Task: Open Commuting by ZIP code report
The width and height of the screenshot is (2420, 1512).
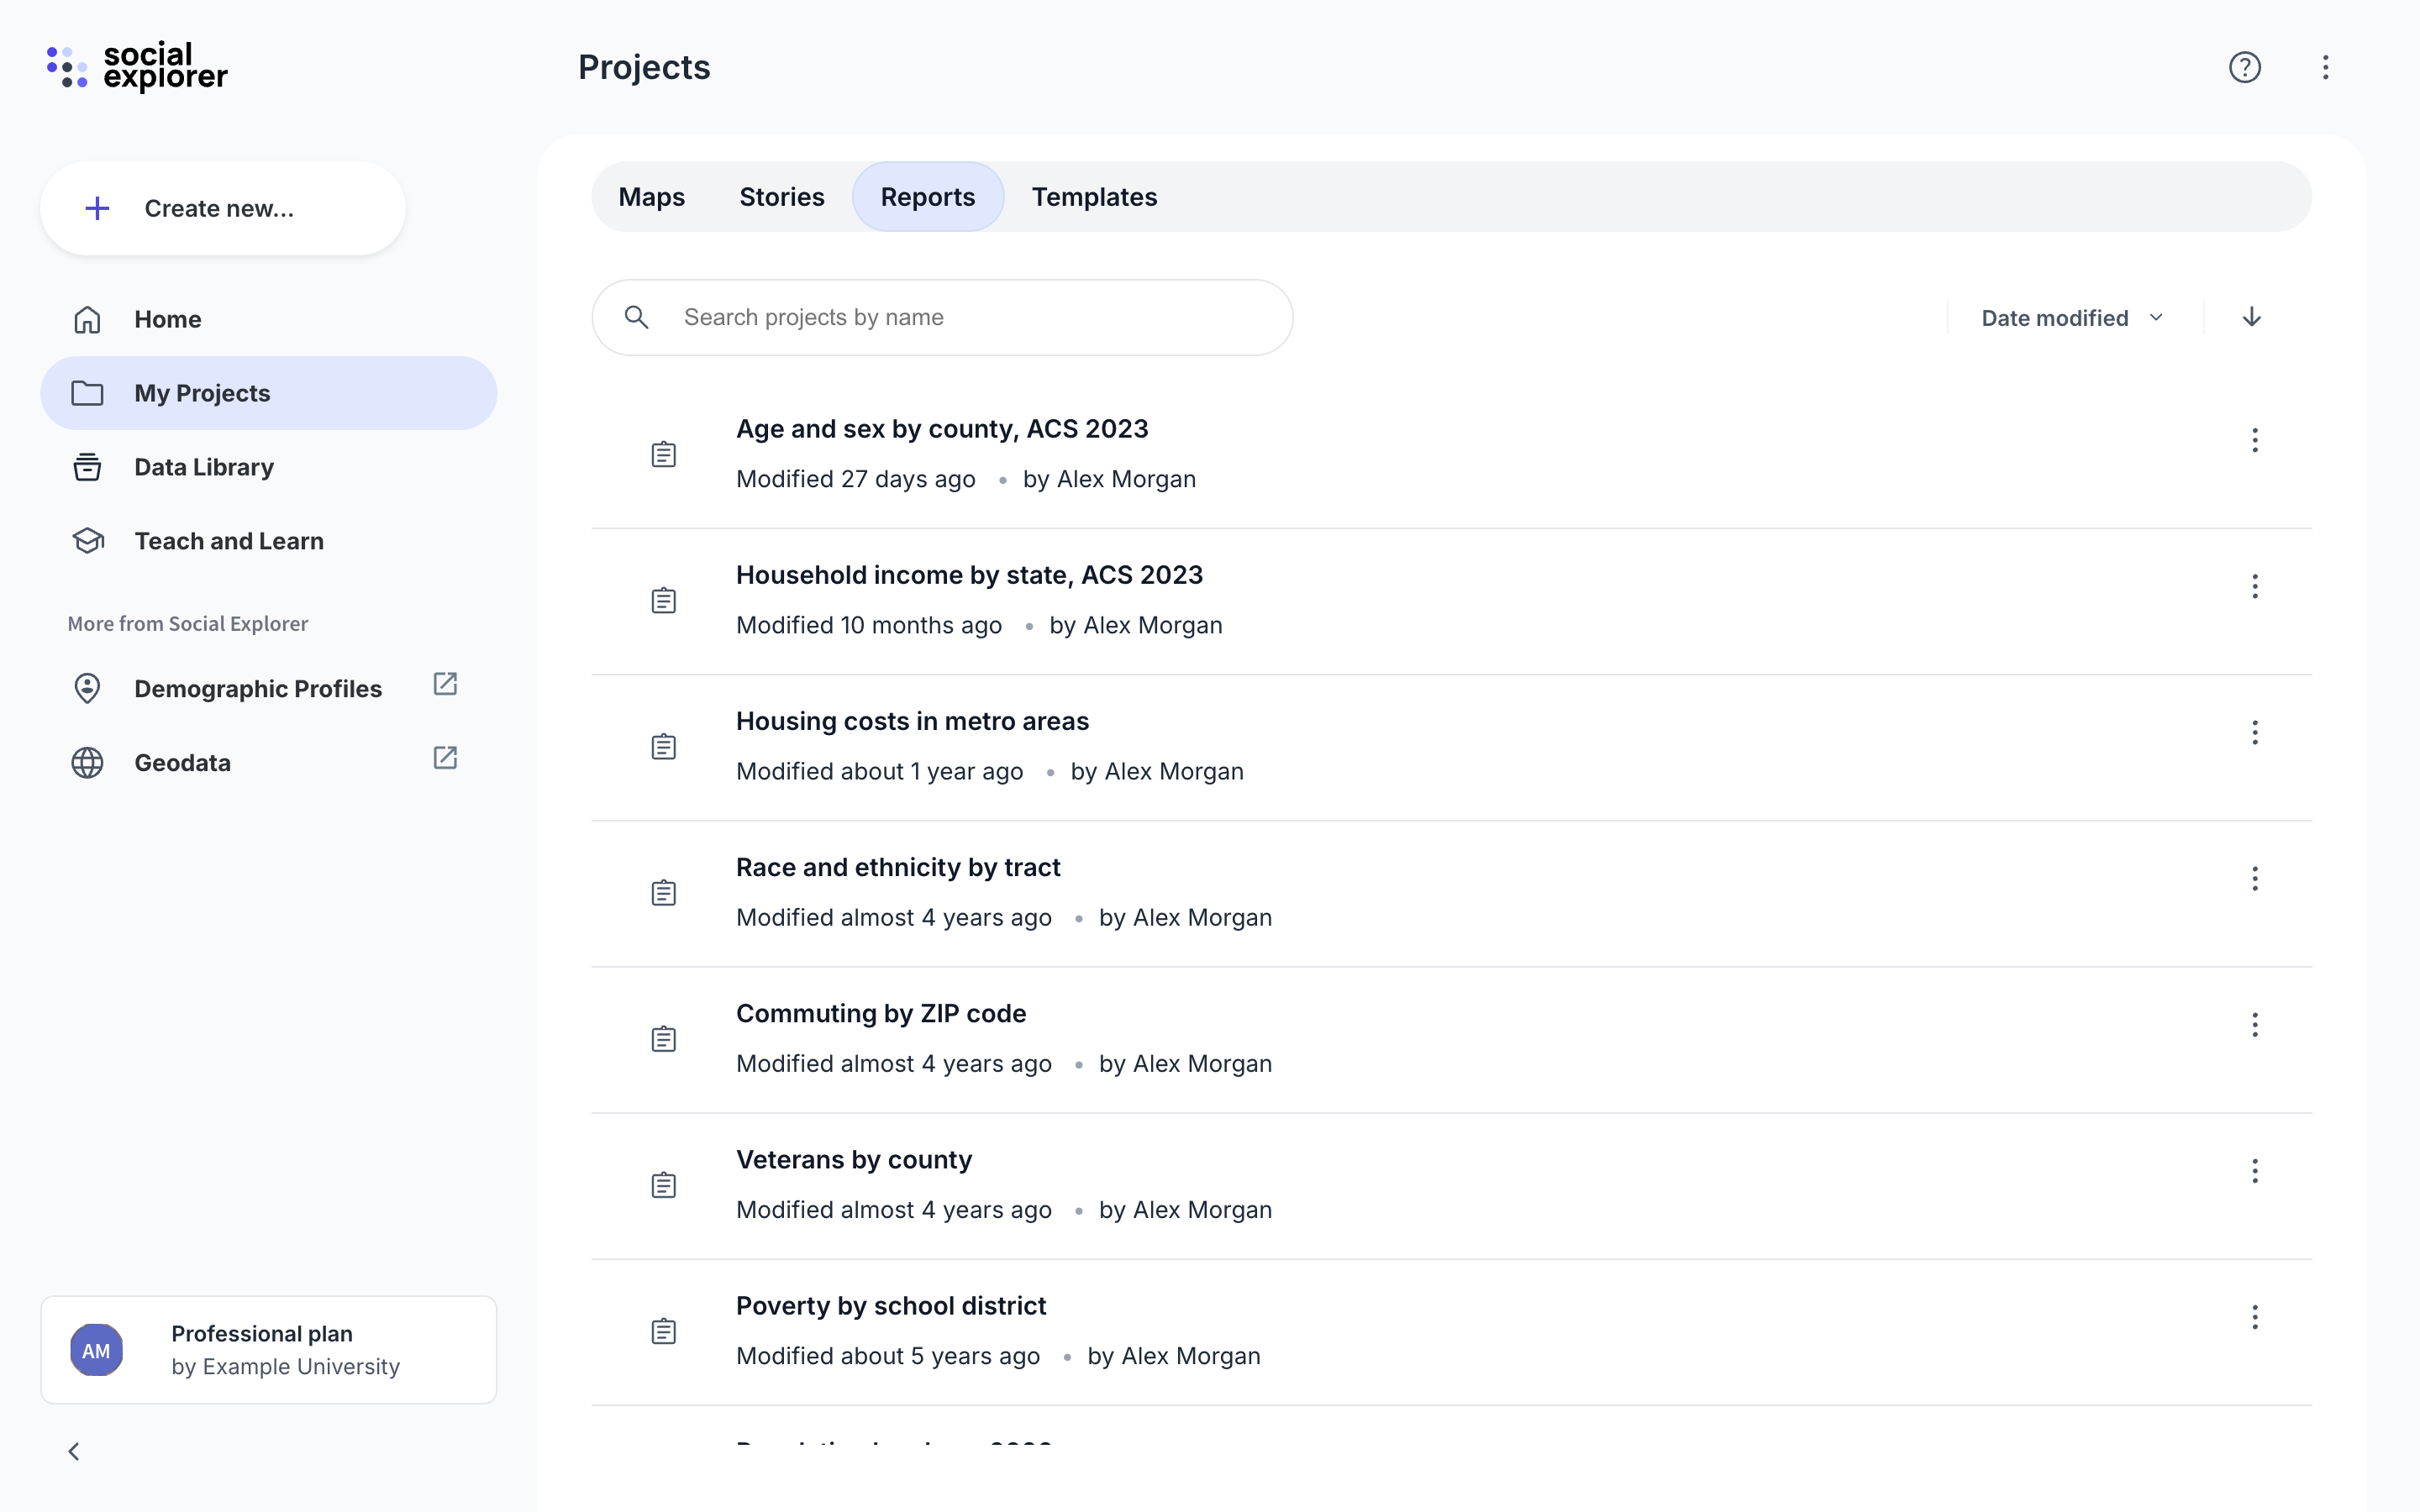Action: pyautogui.click(x=881, y=1013)
